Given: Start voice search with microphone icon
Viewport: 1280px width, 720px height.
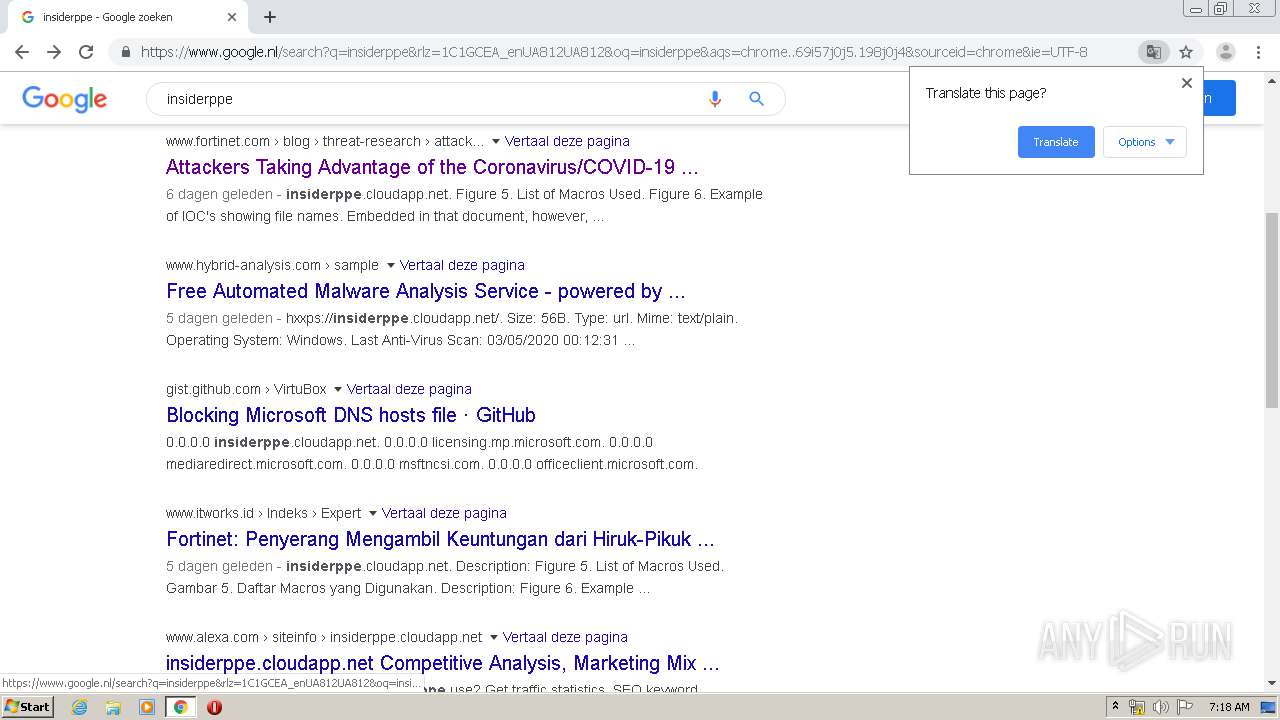Looking at the screenshot, I should pos(714,99).
